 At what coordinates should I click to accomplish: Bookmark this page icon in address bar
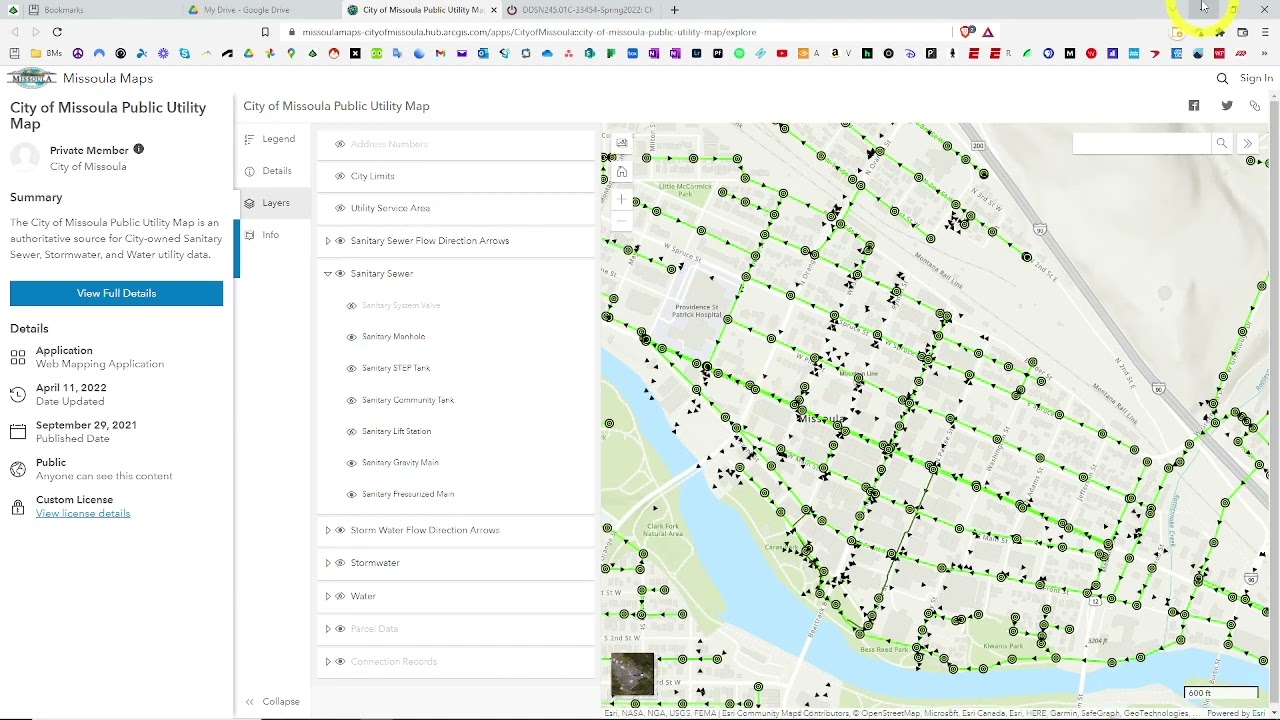pos(265,32)
